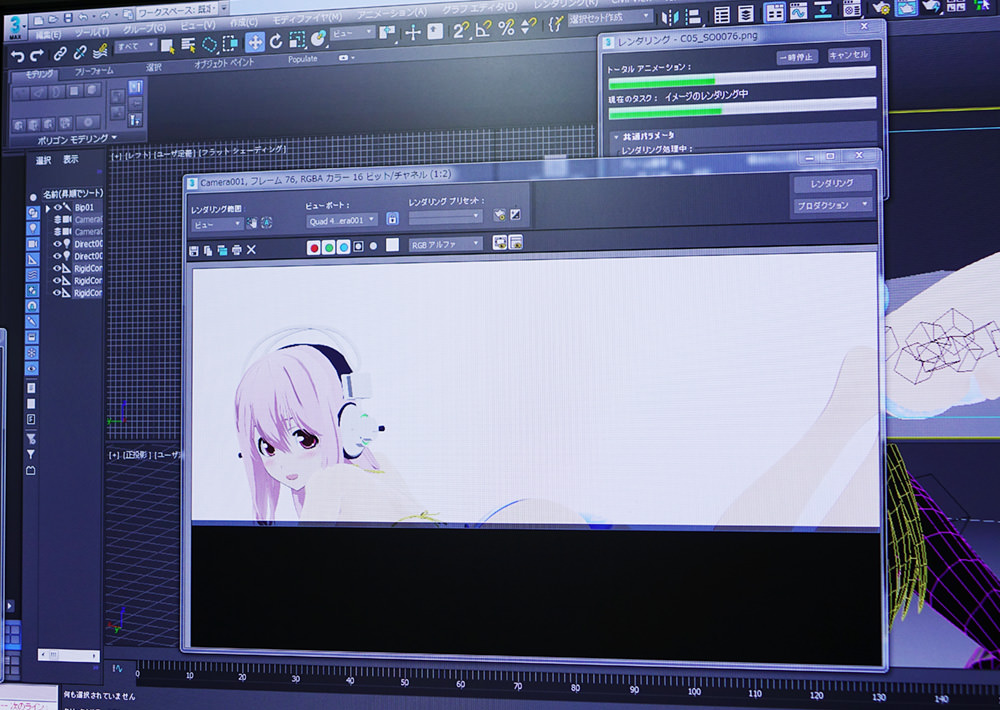The image size is (1000, 710).
Task: Open Render Setup teapot icon
Action: point(882,9)
